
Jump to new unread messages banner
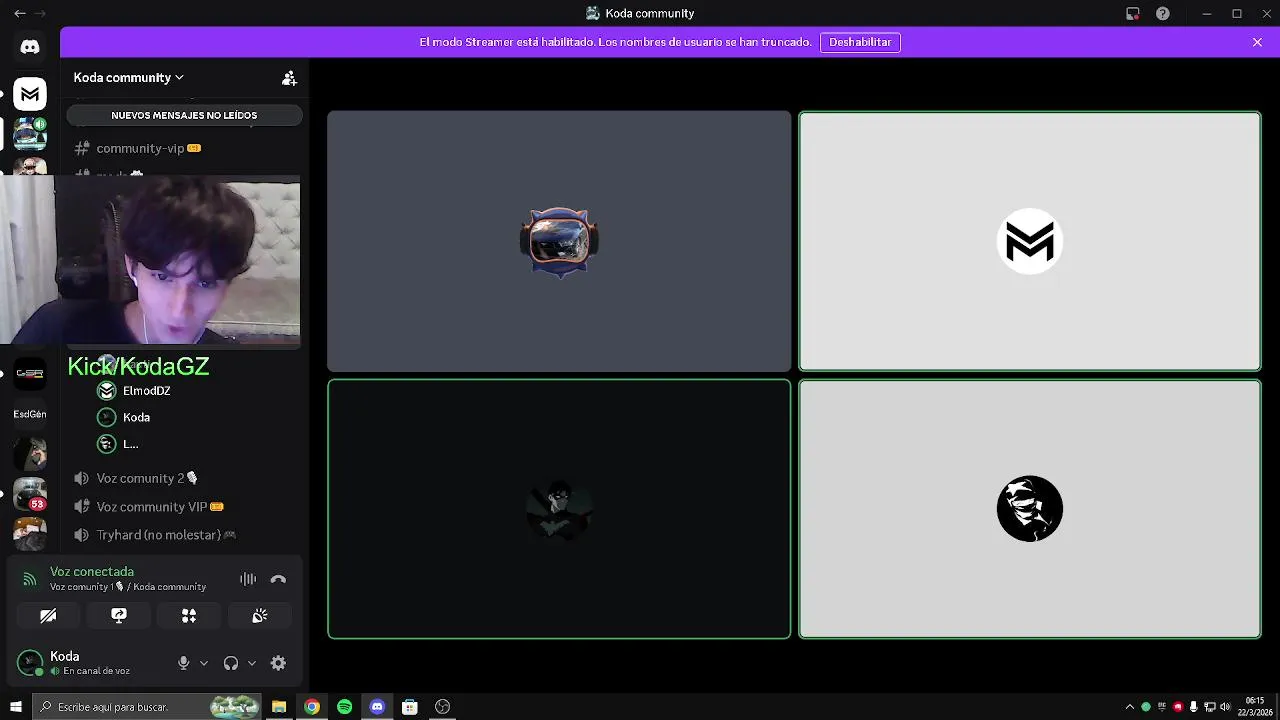click(x=184, y=115)
